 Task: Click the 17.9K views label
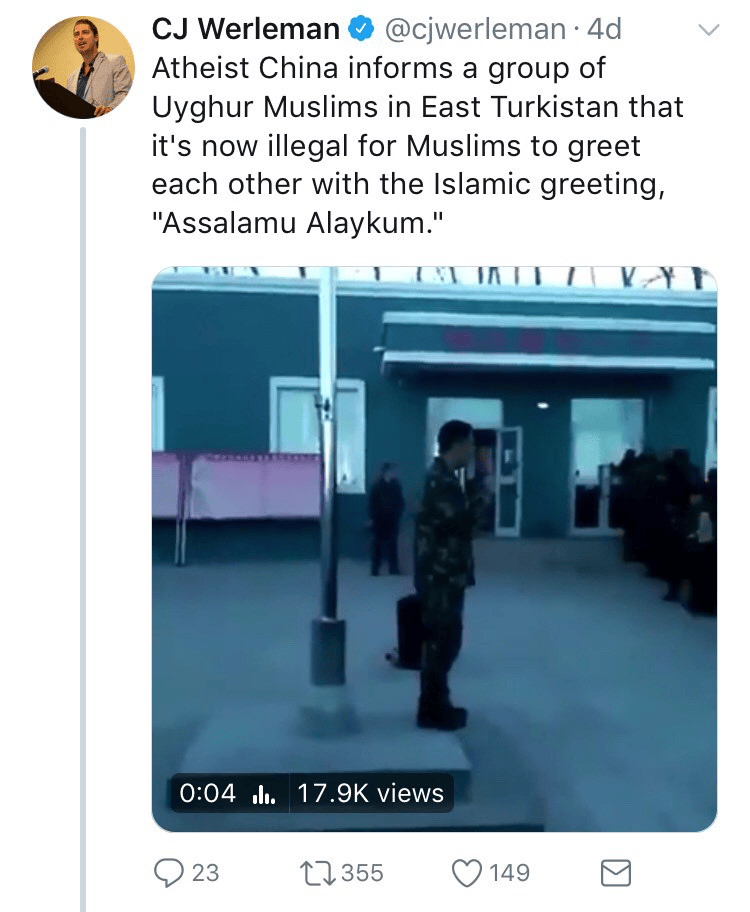pyautogui.click(x=371, y=793)
